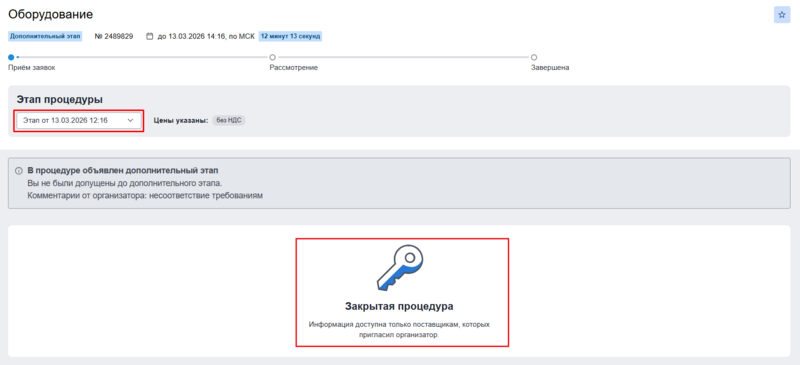
Task: Select the 'Приём заявок' progress step marker
Action: [11, 57]
